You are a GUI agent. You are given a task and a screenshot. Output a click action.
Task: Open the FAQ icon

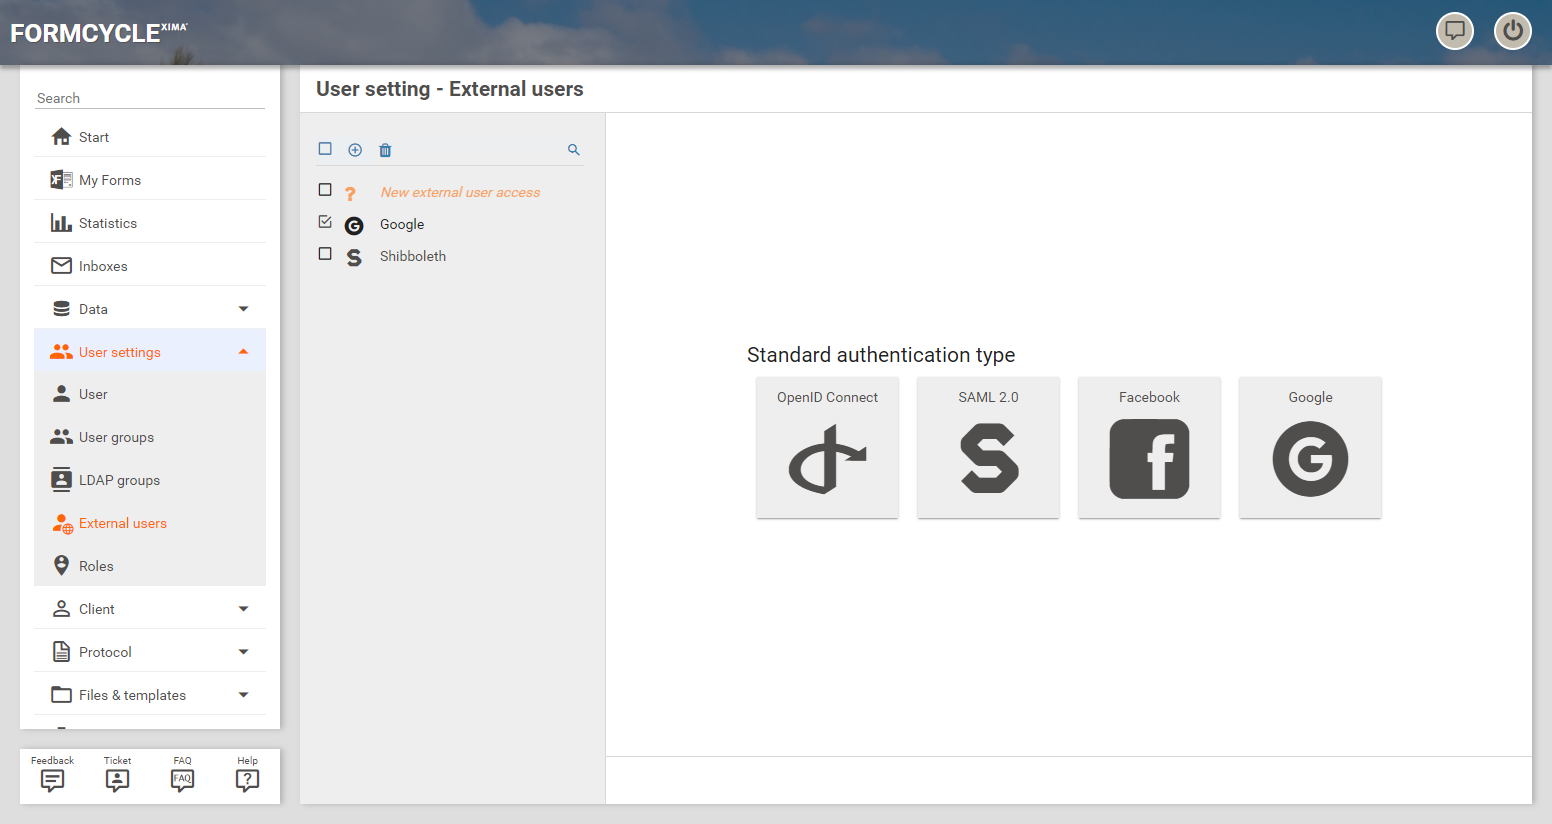(182, 776)
